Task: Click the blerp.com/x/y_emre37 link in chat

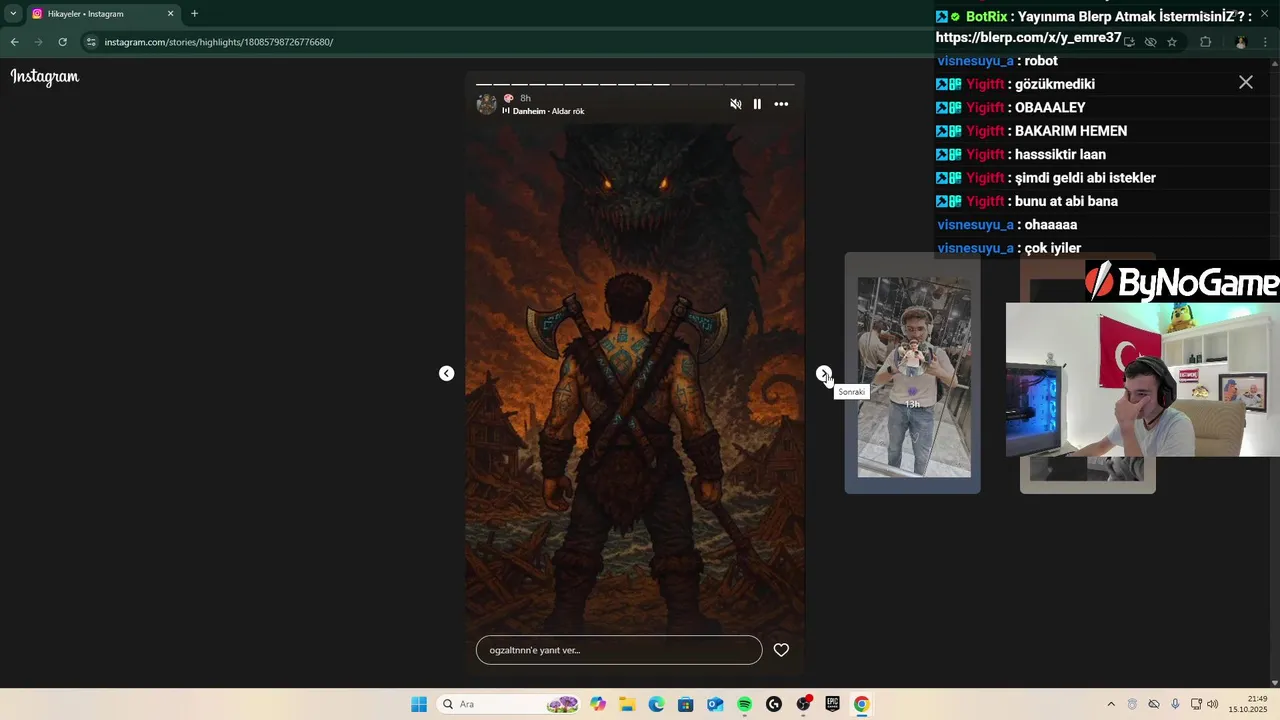Action: pyautogui.click(x=1028, y=37)
